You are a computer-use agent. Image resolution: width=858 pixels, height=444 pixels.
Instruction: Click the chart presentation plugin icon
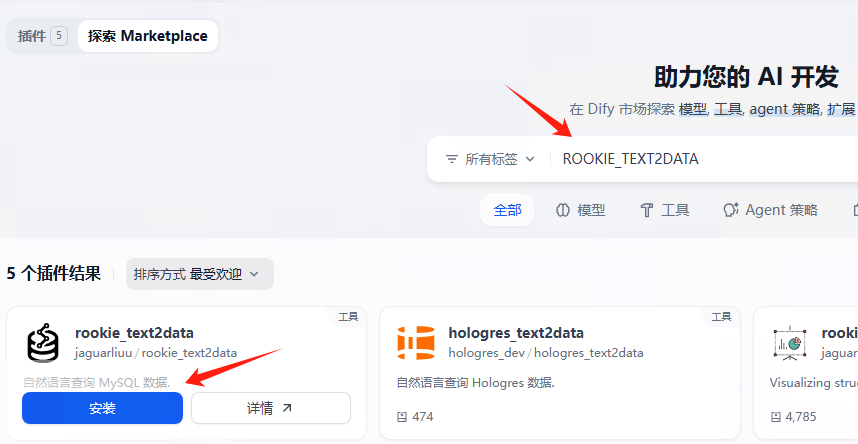tap(790, 344)
